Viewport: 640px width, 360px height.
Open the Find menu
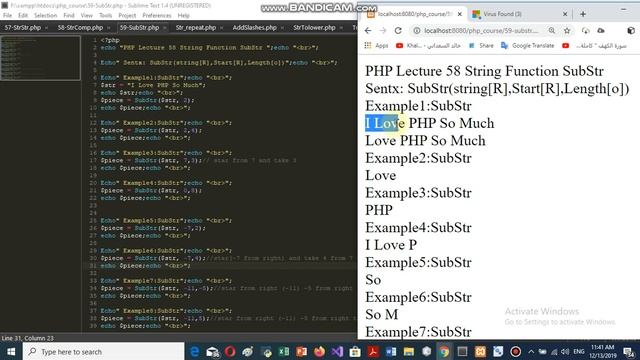pyautogui.click(x=69, y=16)
